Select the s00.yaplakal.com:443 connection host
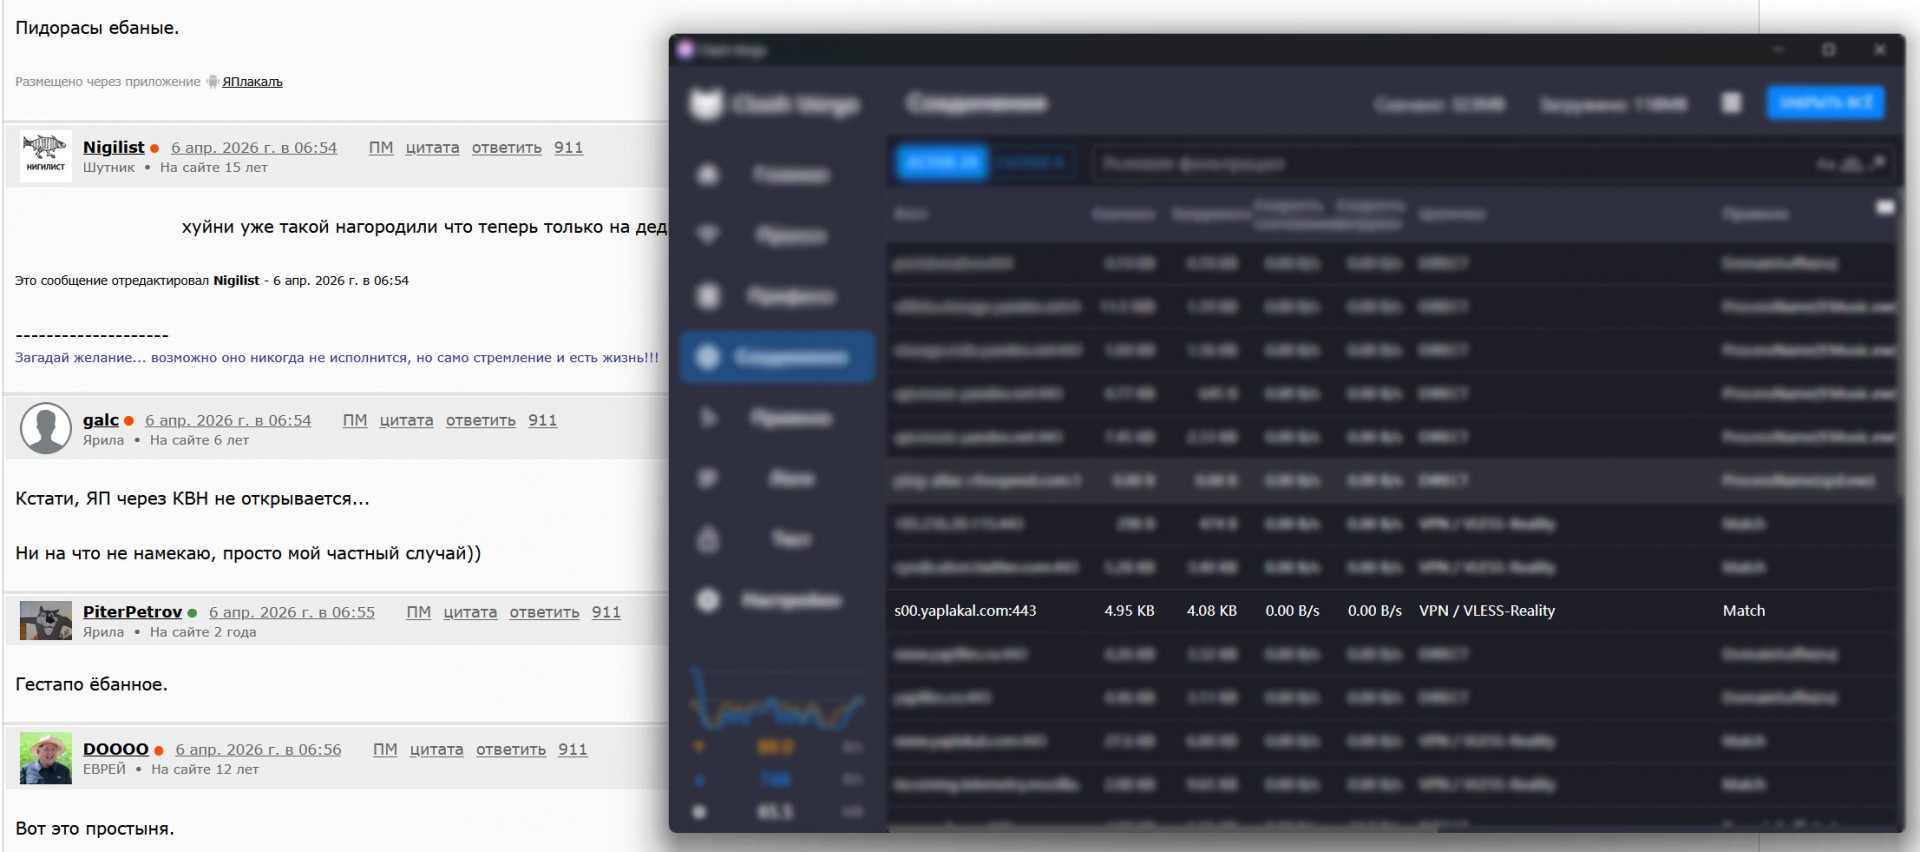The height and width of the screenshot is (852, 1920). (965, 611)
